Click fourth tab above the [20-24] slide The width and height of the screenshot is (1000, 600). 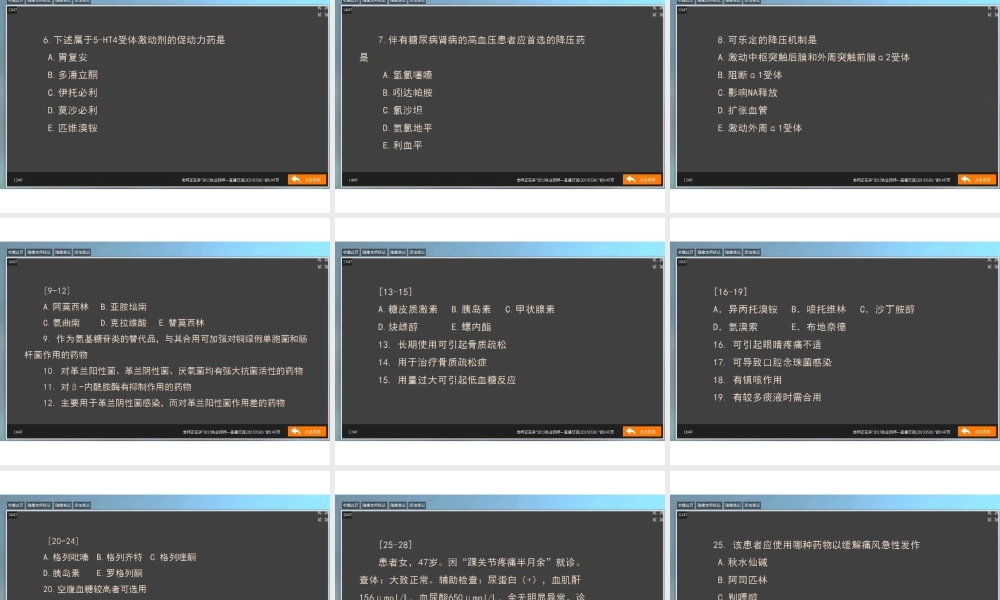82,505
